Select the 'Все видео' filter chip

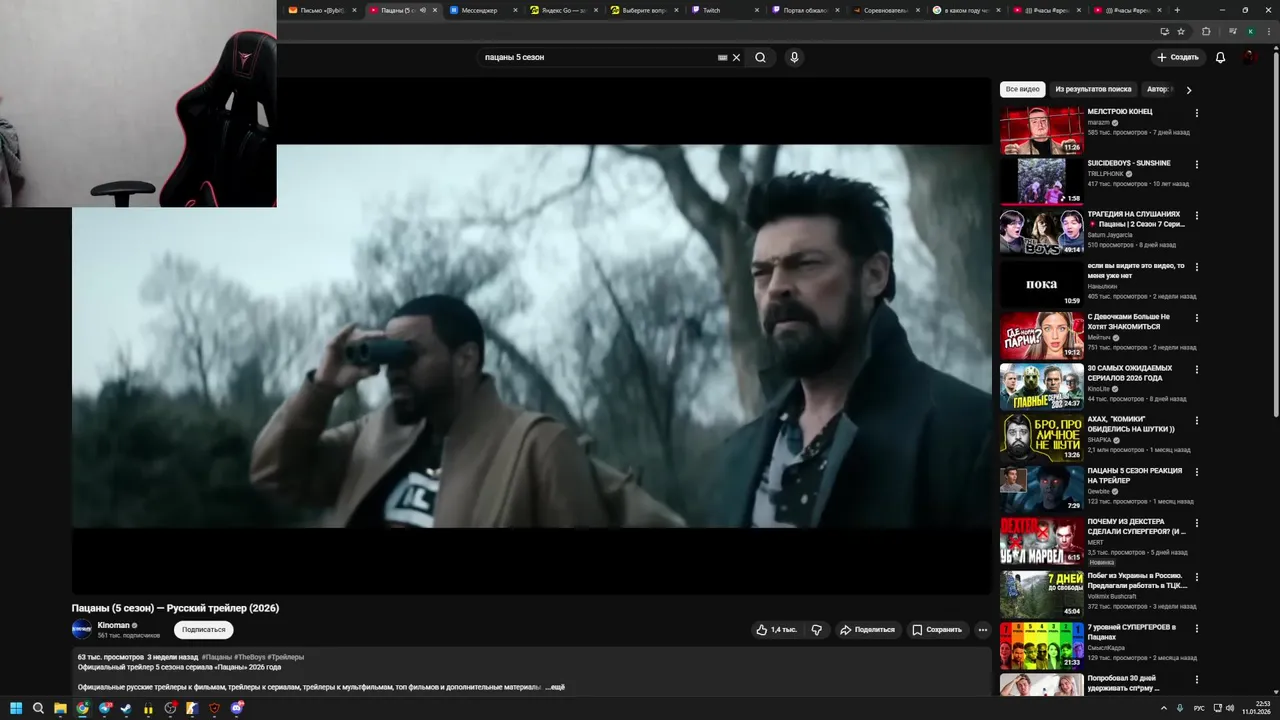click(1022, 90)
